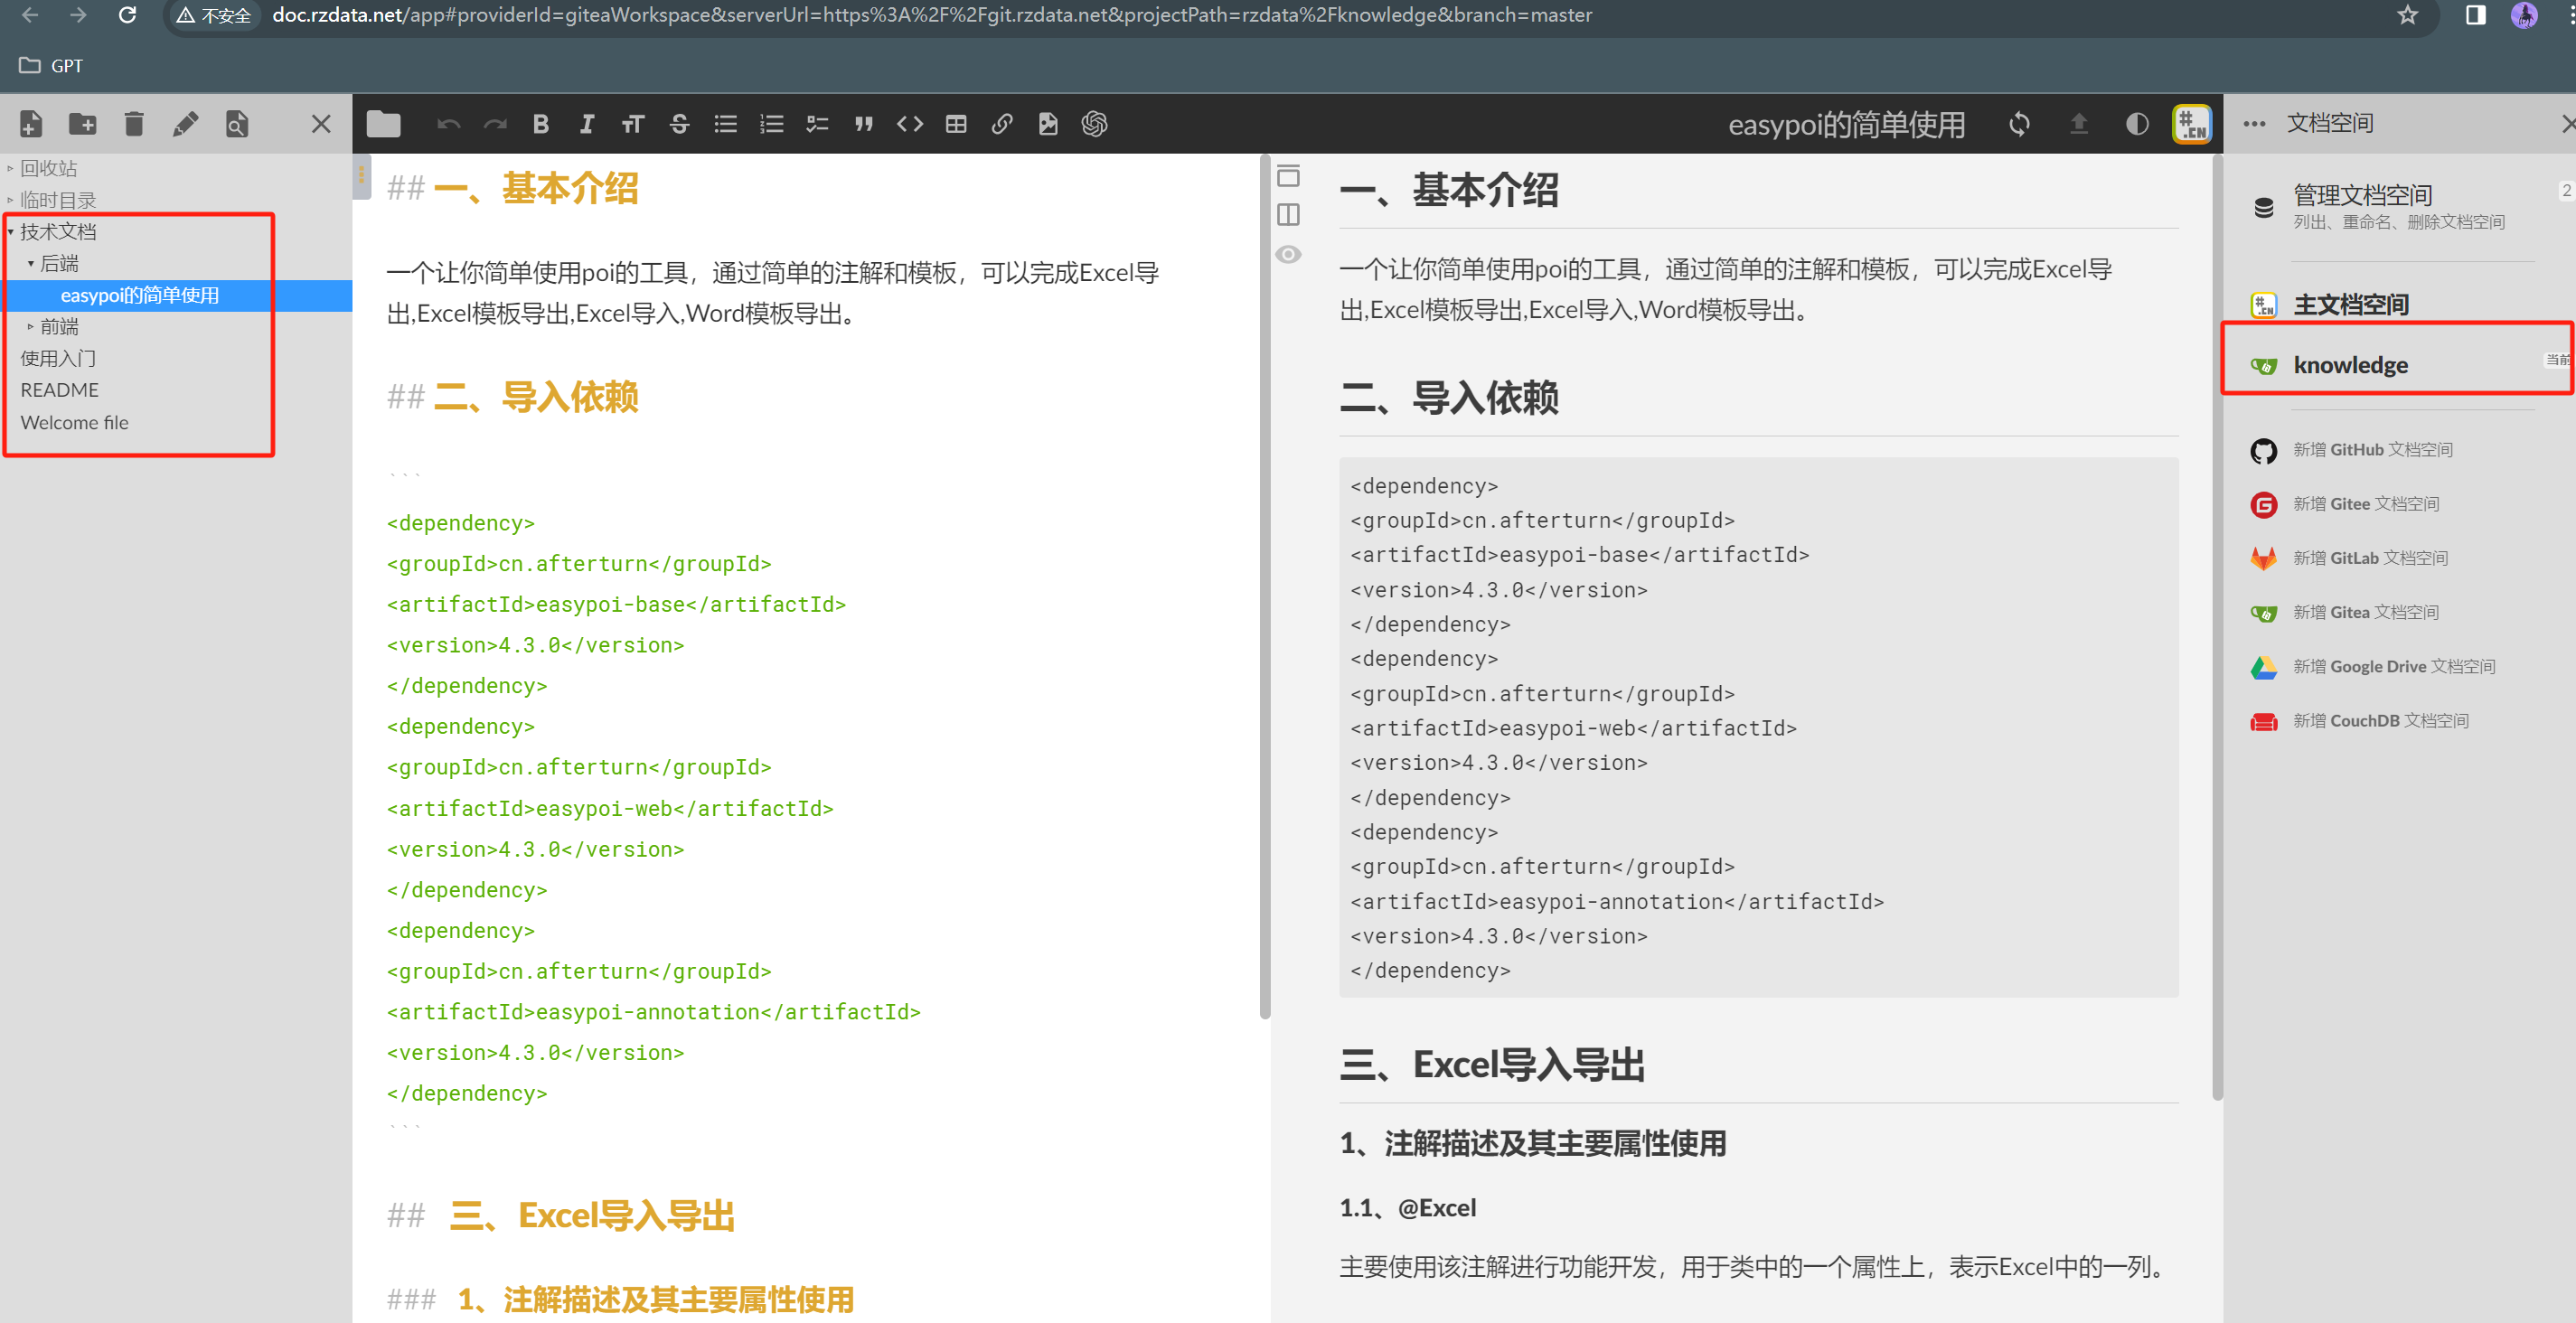
Task: Add a new Google Drive document space
Action: [x=2390, y=666]
